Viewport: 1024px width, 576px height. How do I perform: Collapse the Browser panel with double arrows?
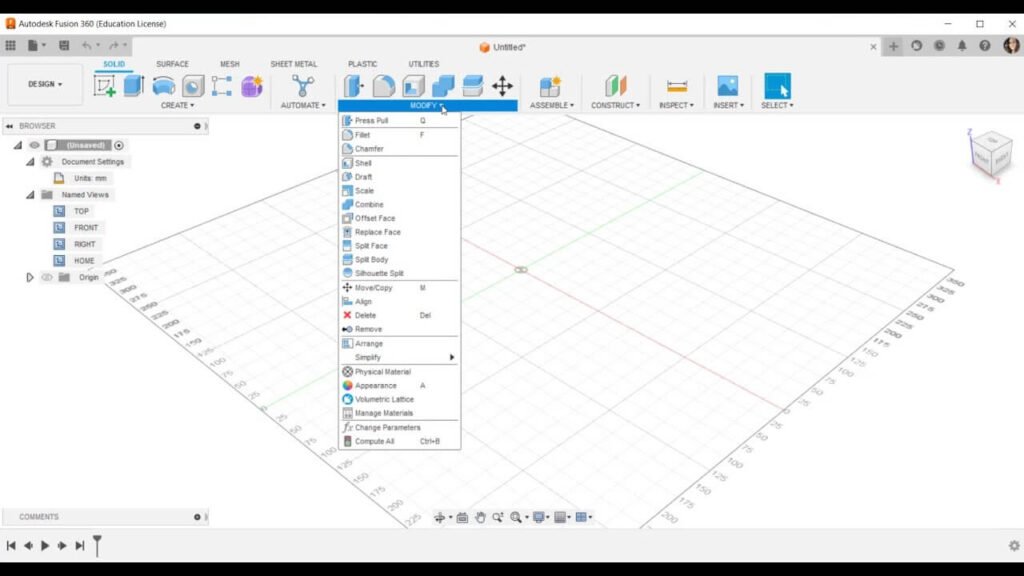[10, 126]
